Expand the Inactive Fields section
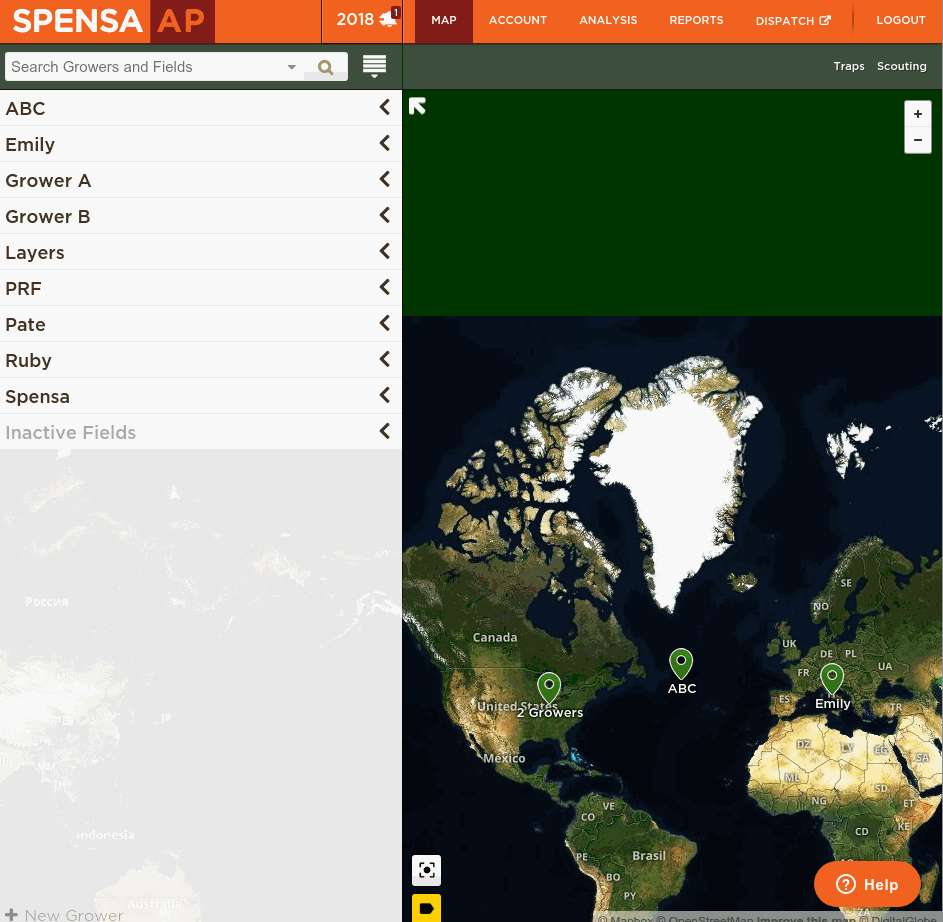The image size is (943, 922). click(x=384, y=432)
